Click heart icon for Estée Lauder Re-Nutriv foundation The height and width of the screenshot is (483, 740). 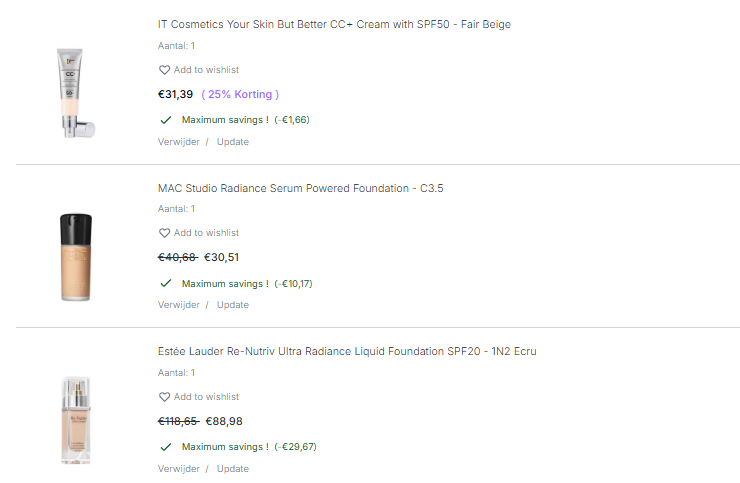point(165,397)
